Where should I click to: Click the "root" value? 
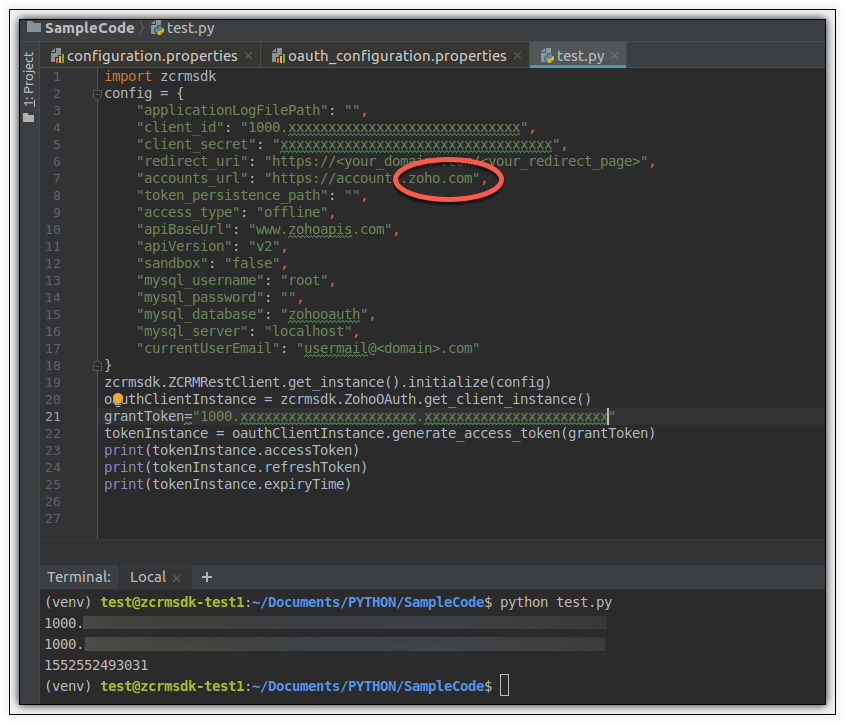coord(304,281)
